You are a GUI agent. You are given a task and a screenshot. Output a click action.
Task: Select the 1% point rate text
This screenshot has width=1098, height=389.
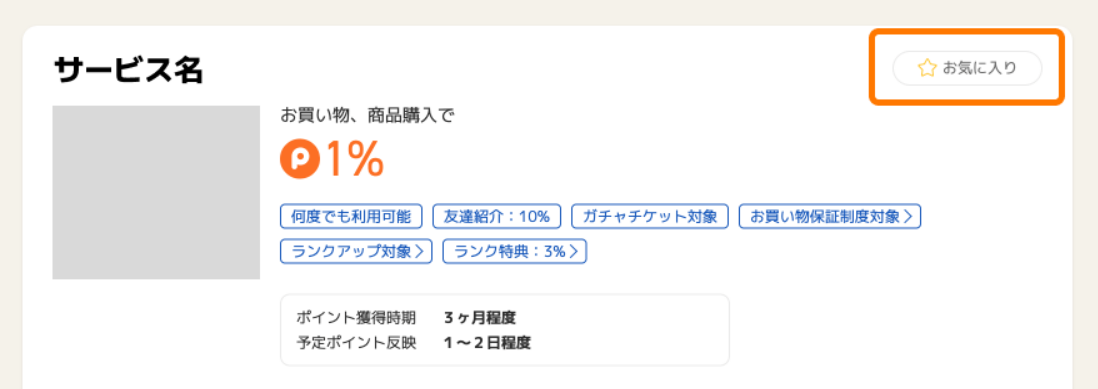click(354, 160)
